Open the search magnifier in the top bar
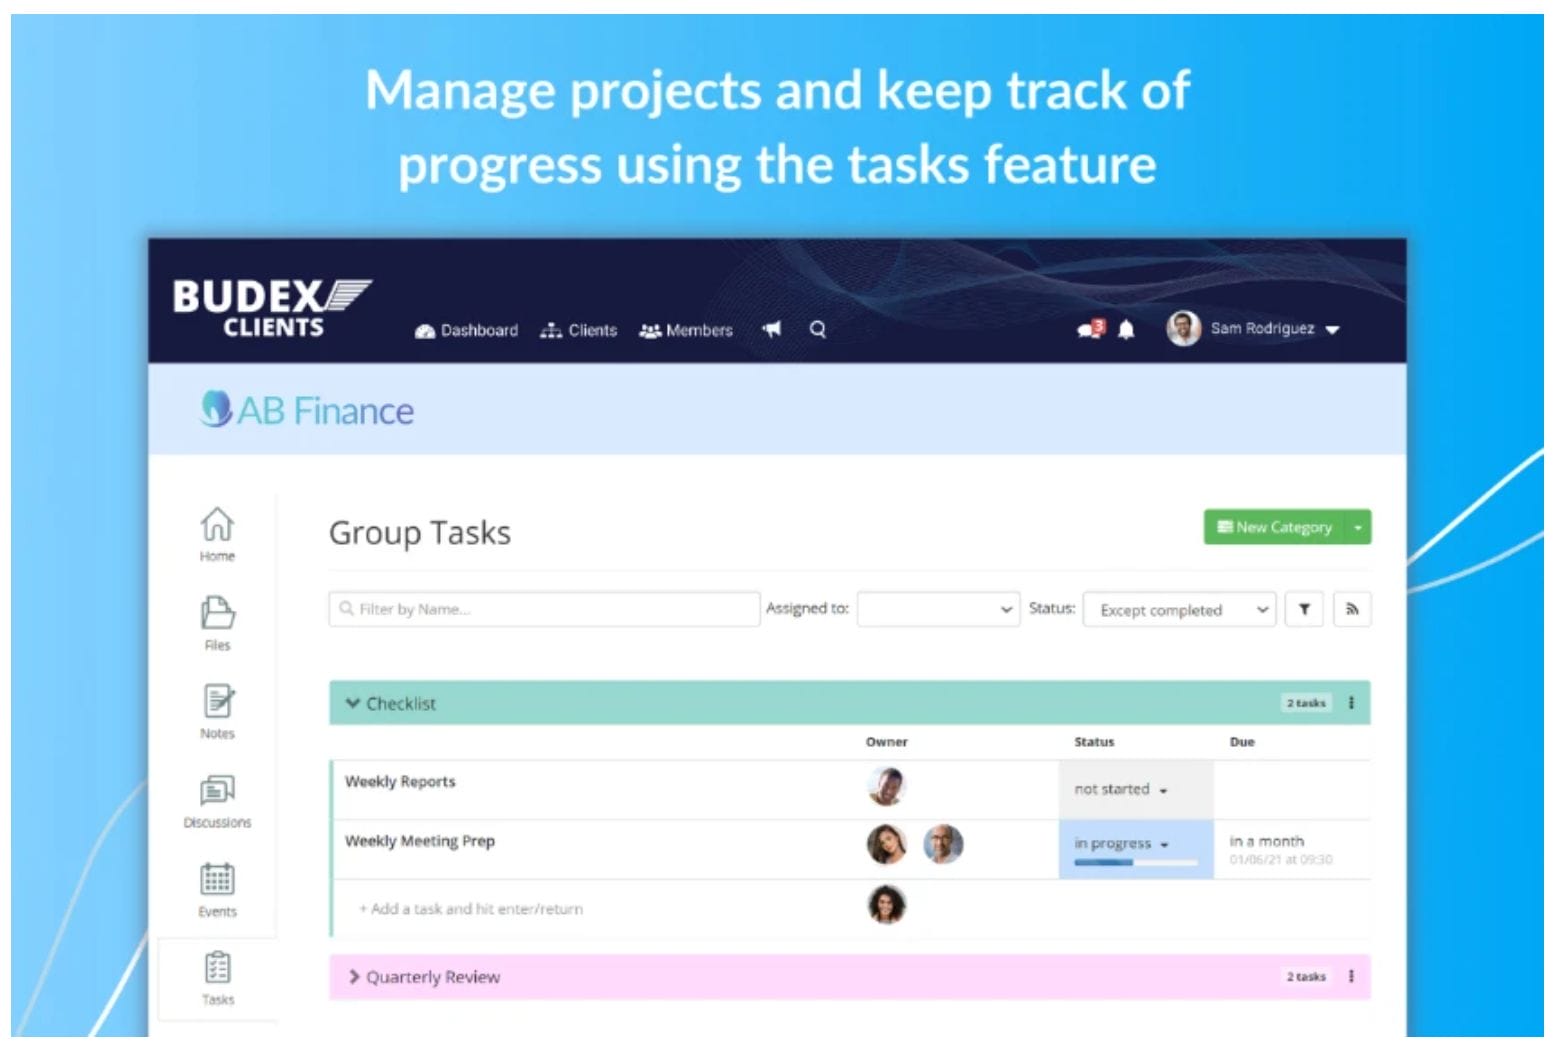1557x1053 pixels. tap(818, 329)
